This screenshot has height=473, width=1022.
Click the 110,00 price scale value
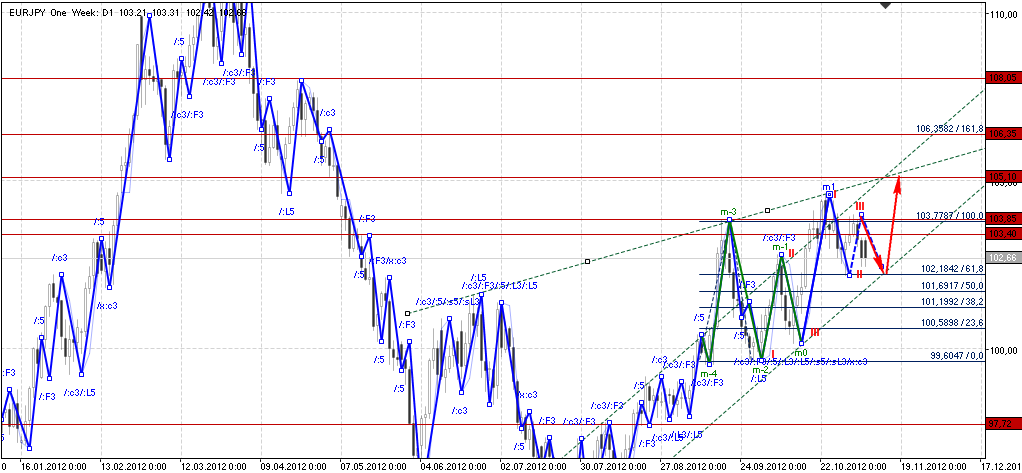(1003, 15)
